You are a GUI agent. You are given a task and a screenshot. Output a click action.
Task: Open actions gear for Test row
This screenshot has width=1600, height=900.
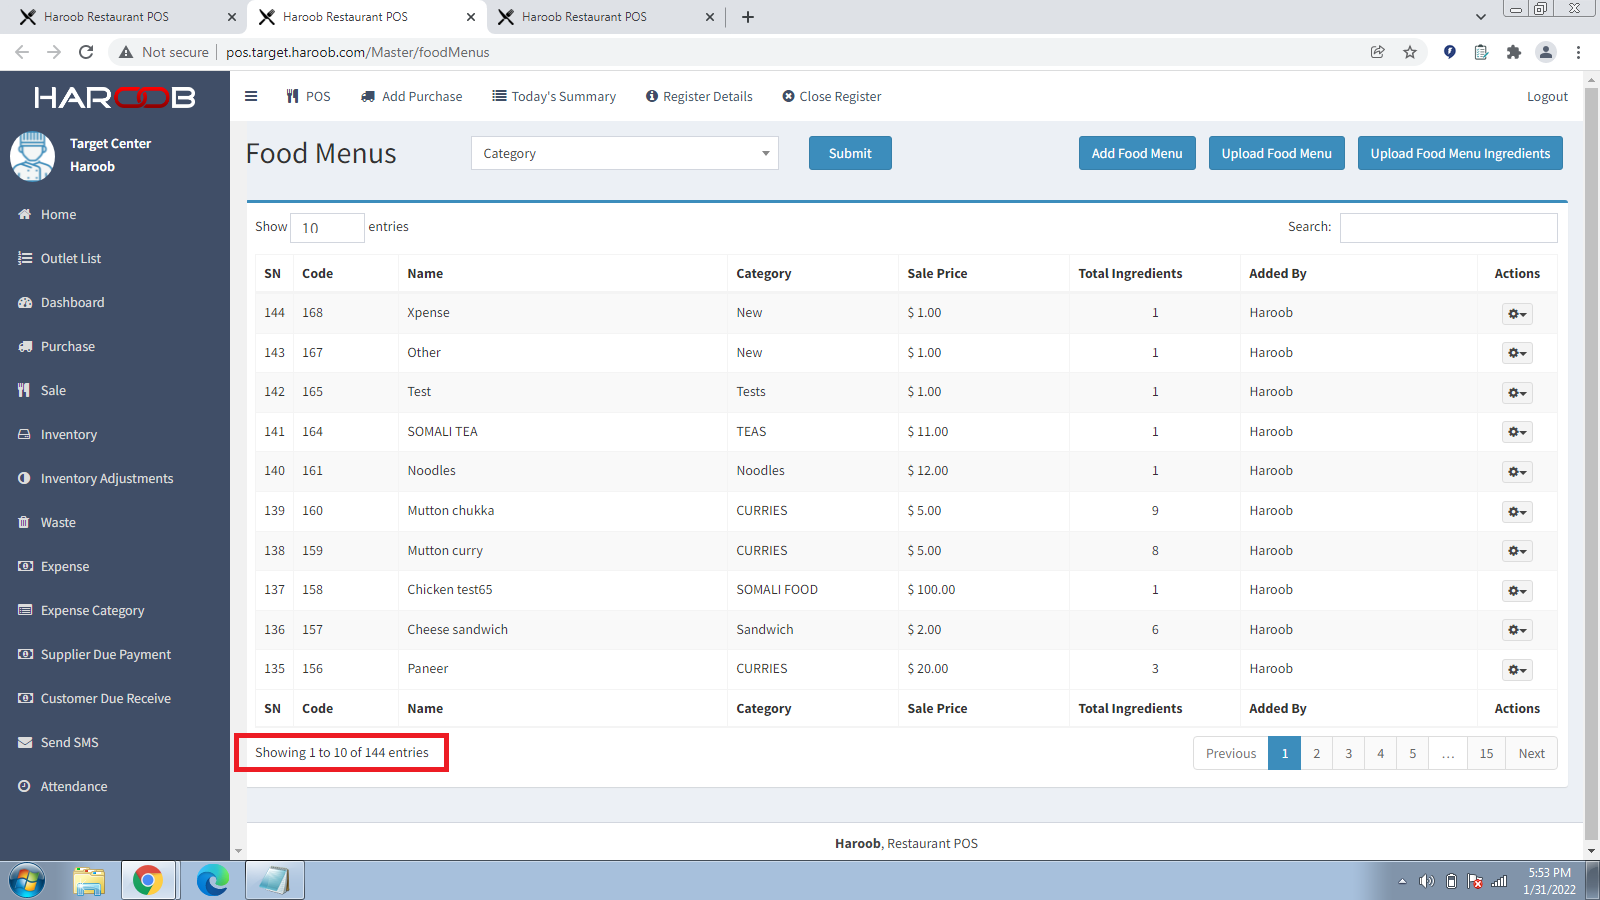[x=1517, y=392]
